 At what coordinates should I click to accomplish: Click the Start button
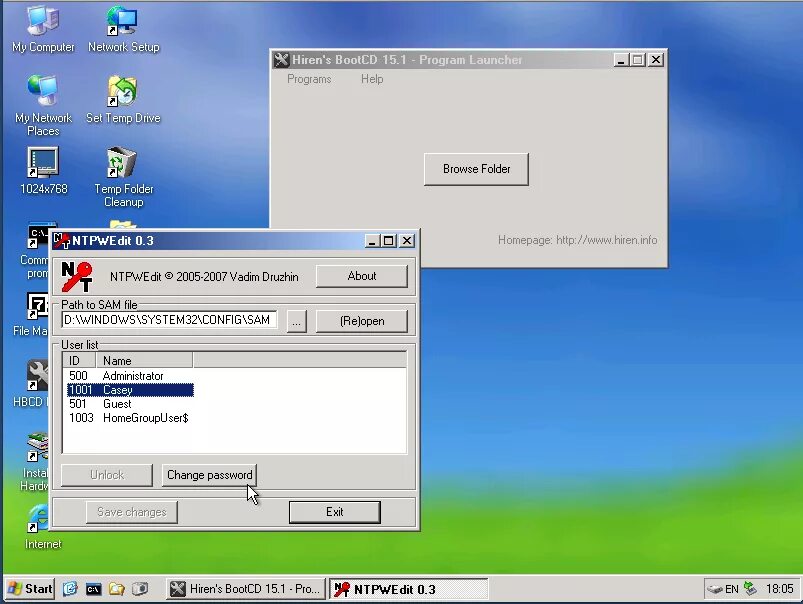[x=30, y=589]
